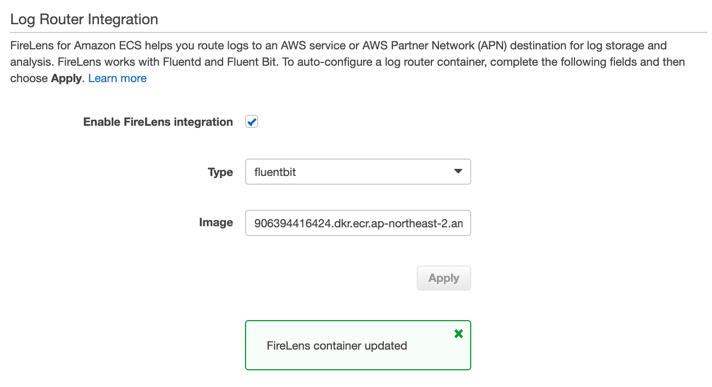Viewport: 712px width, 387px height.
Task: Click the Apply button
Action: 444,278
